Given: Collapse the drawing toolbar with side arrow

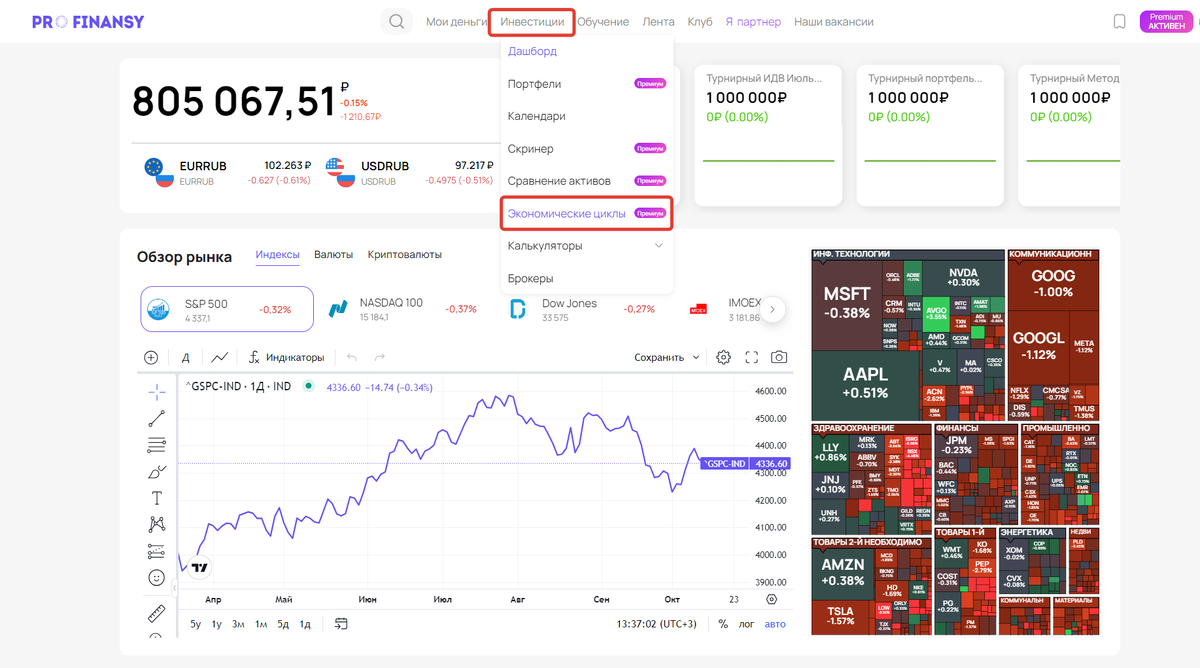Looking at the screenshot, I should pos(176,587).
